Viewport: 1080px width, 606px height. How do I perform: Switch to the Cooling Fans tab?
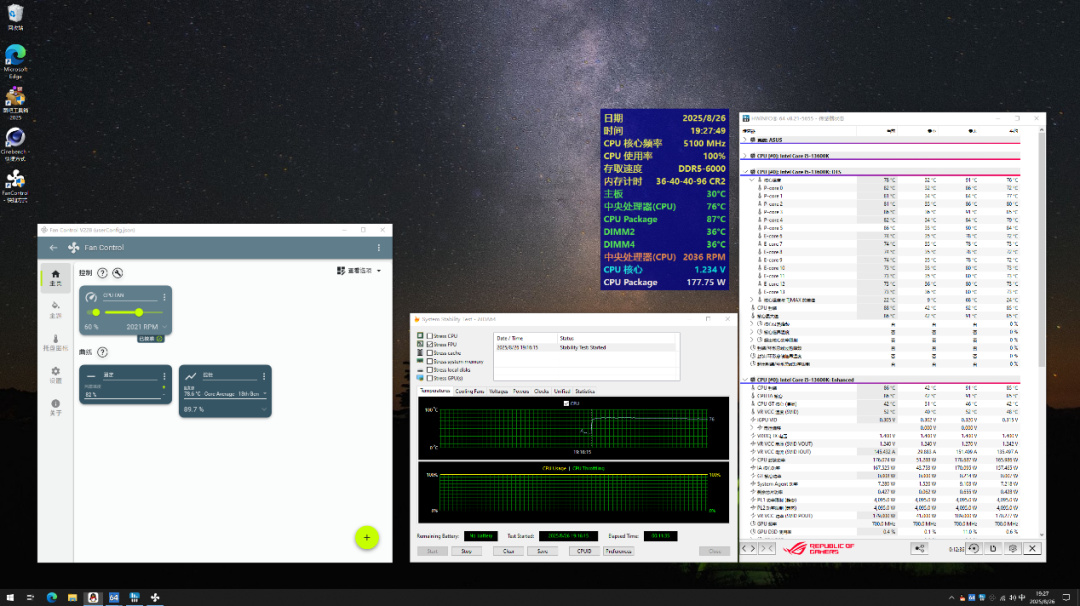tap(470, 391)
